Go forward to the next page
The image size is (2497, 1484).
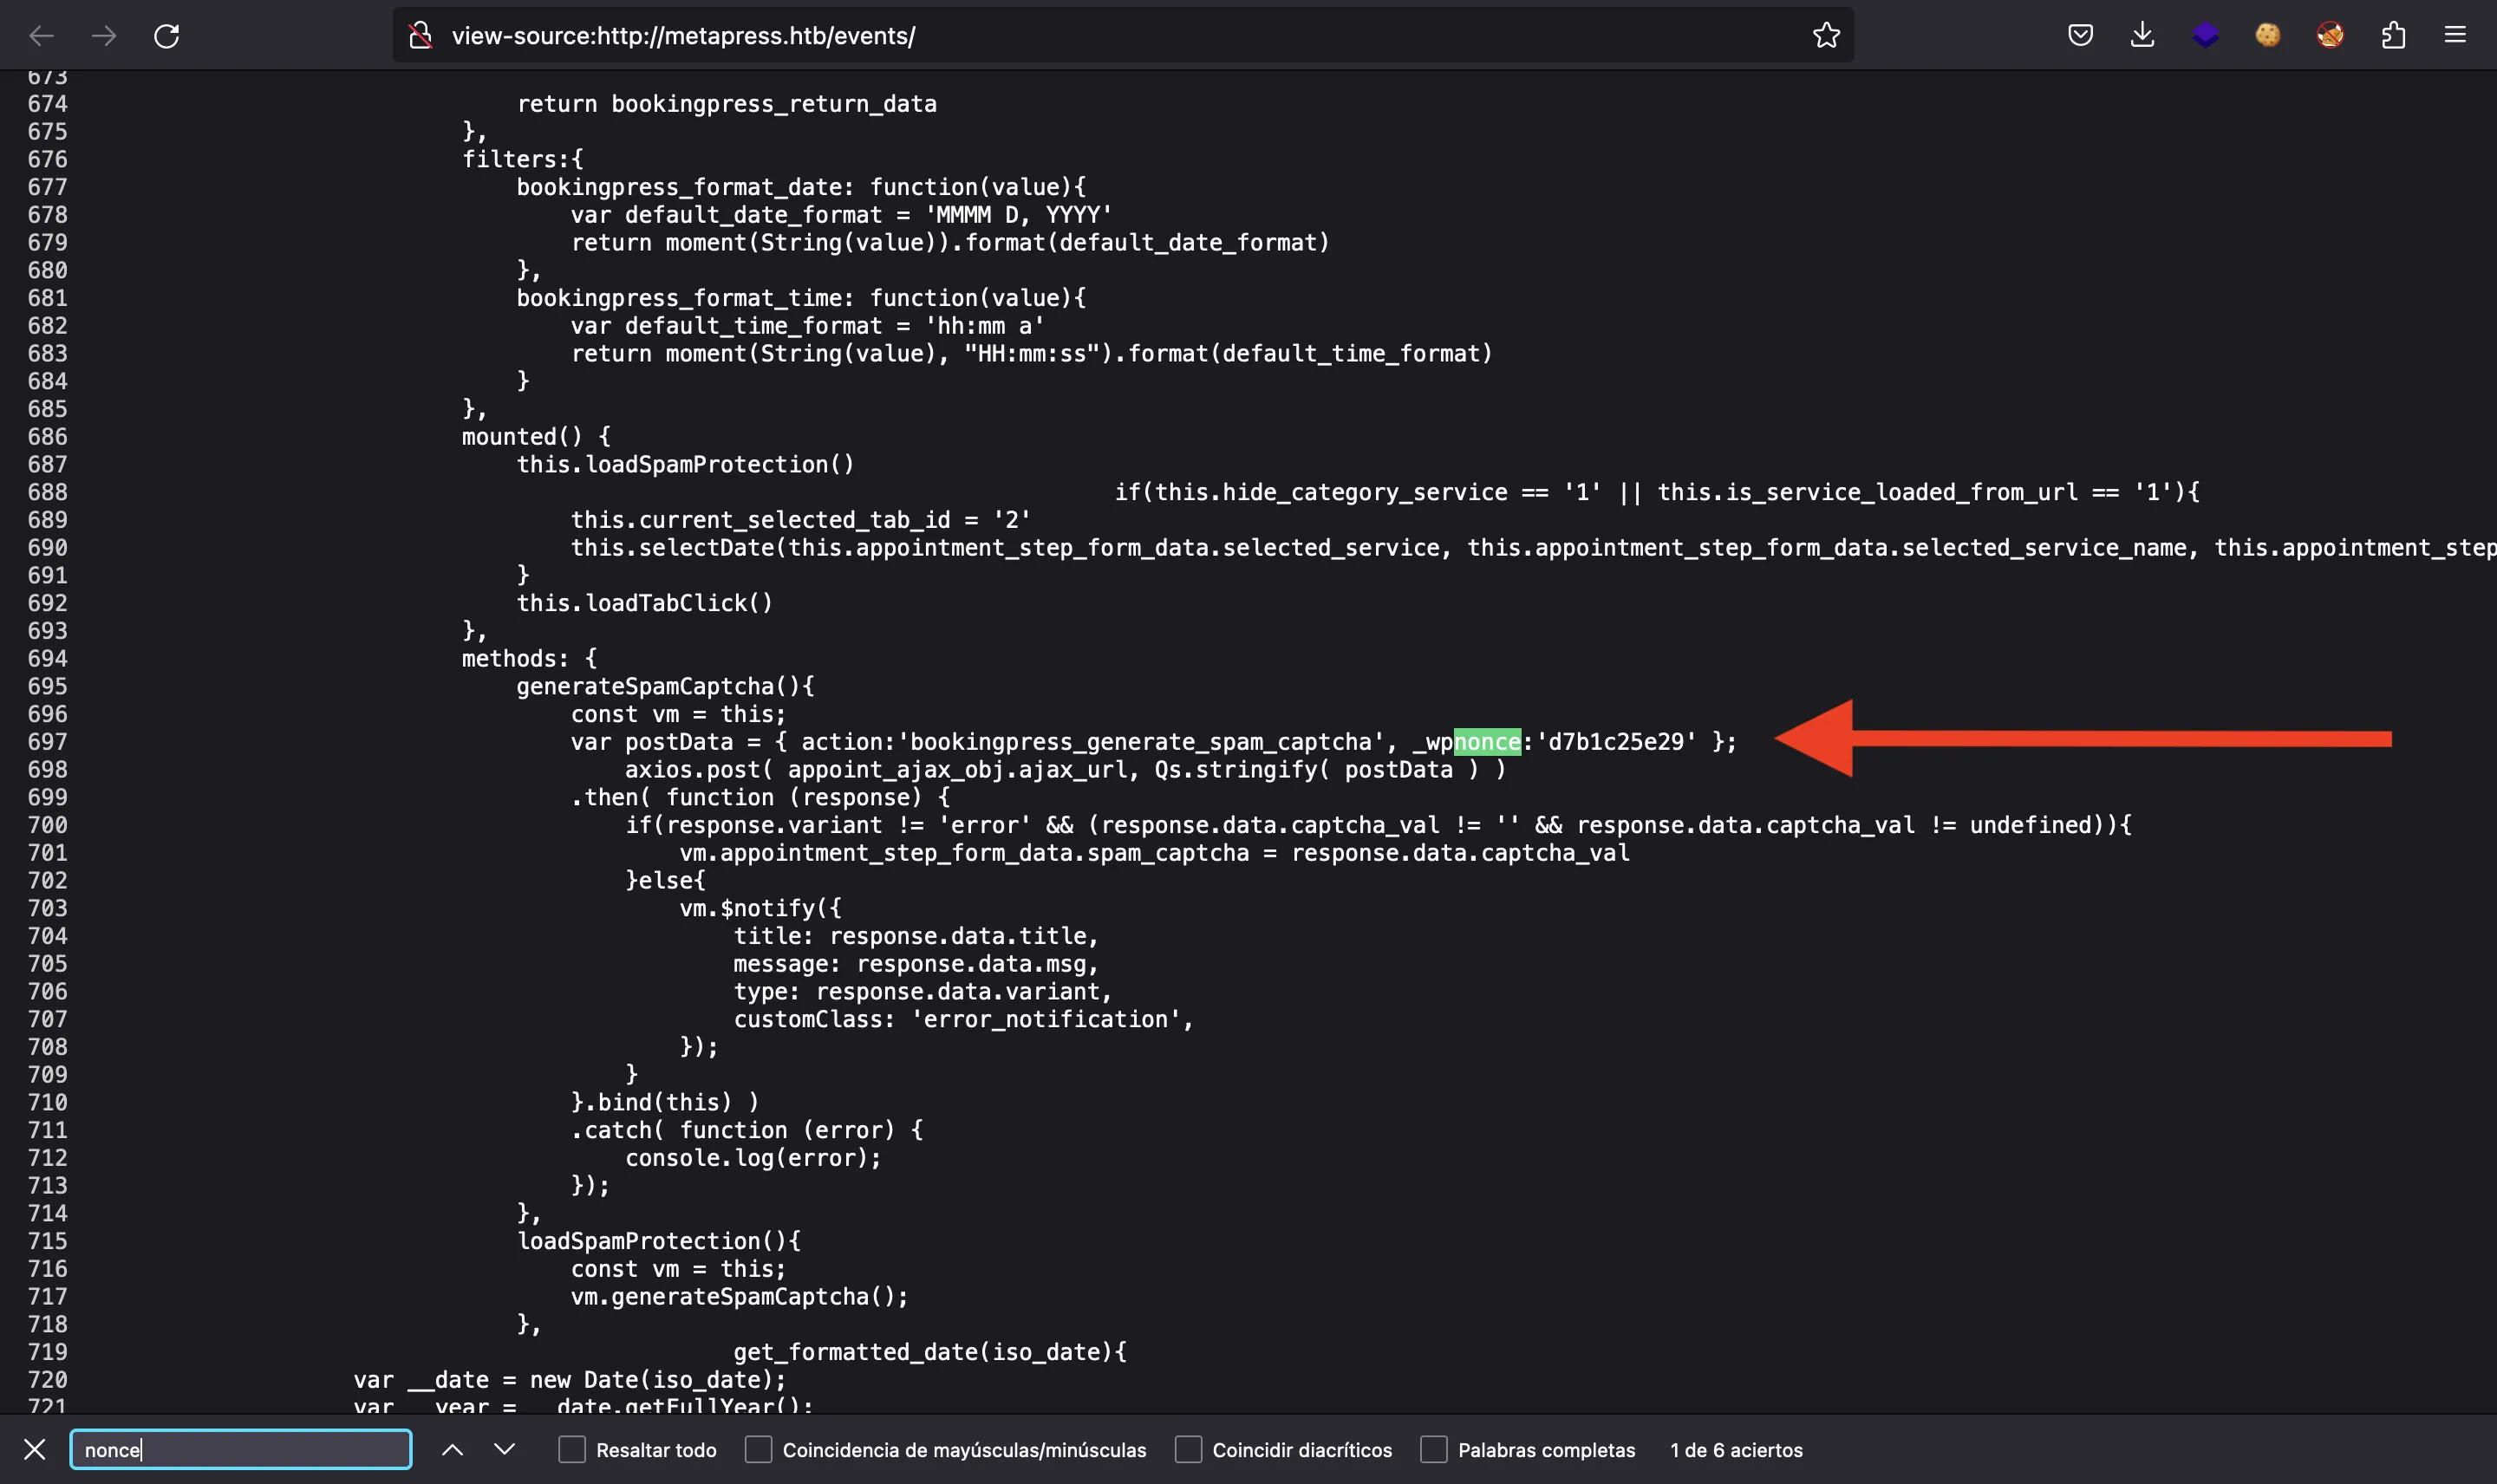pos(104,36)
